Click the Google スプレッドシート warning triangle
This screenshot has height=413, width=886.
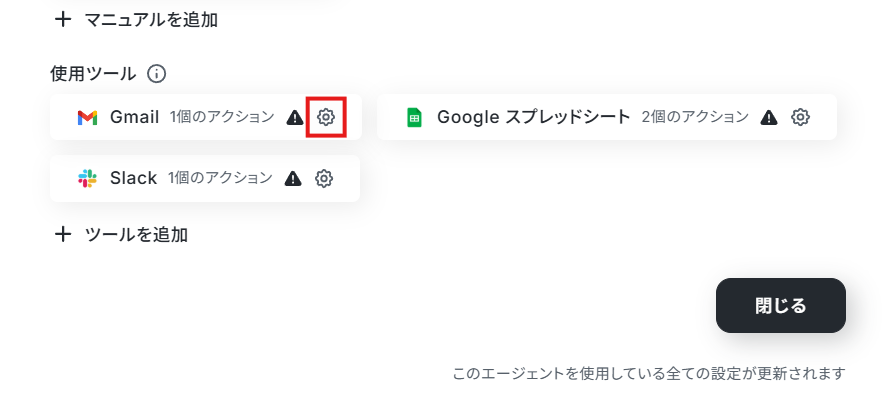pos(768,118)
